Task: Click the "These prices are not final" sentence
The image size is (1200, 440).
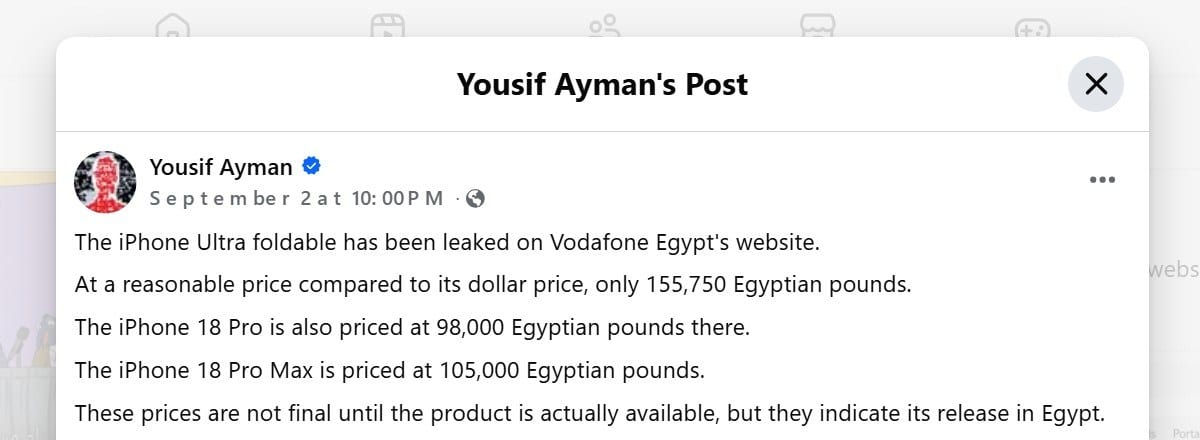Action: (x=590, y=412)
